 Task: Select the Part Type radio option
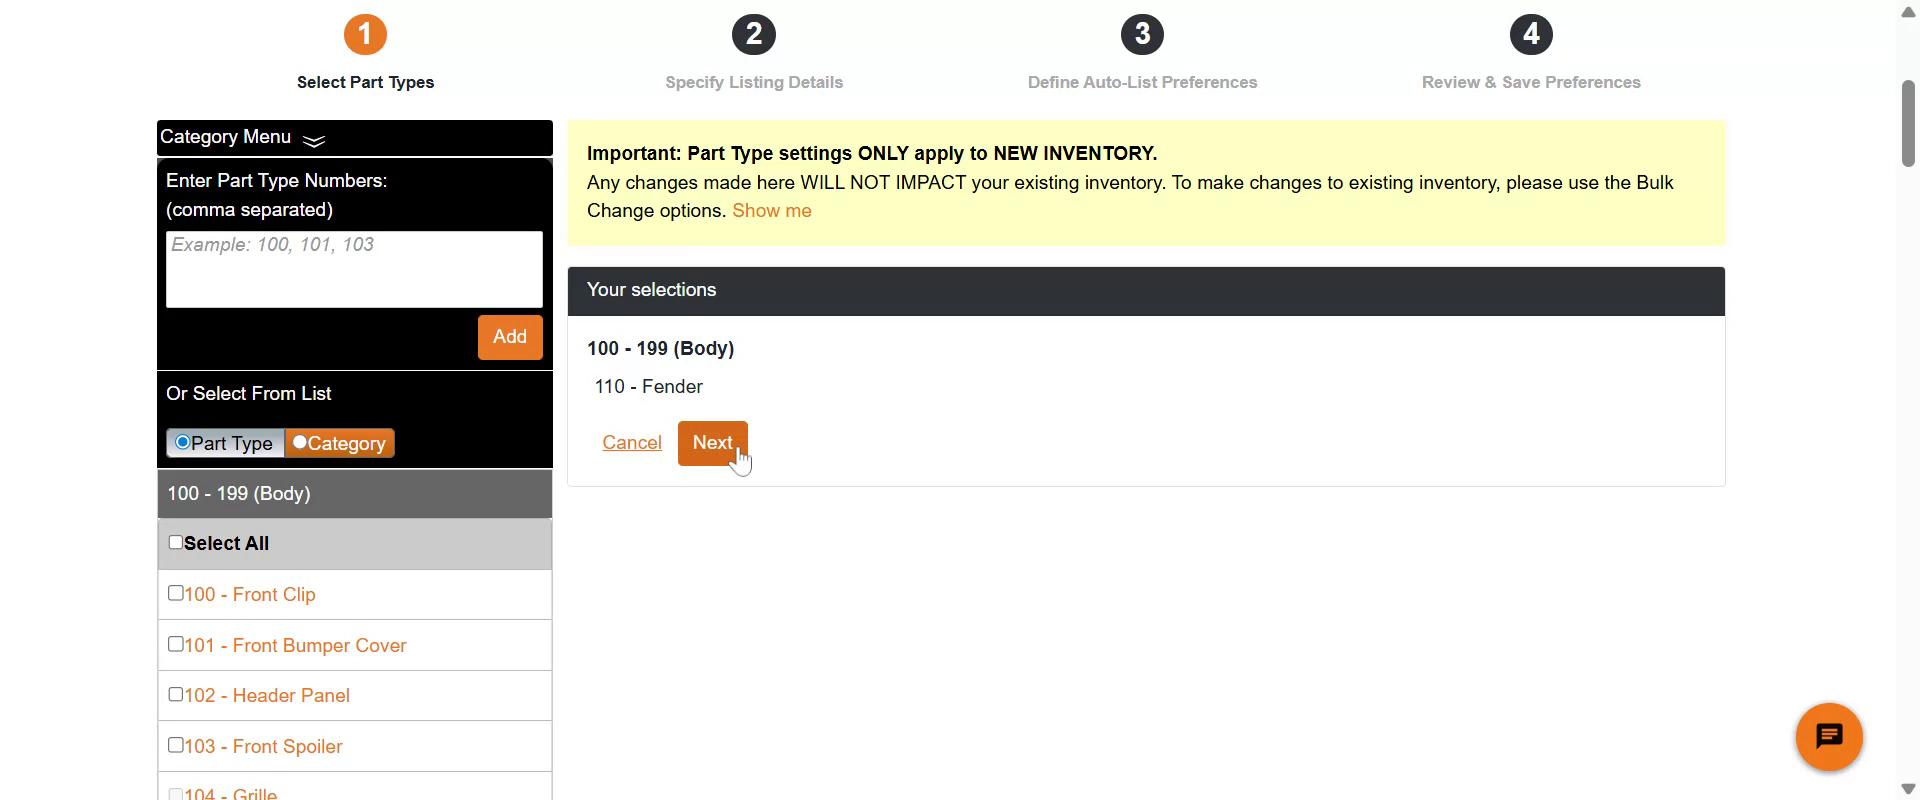182,442
